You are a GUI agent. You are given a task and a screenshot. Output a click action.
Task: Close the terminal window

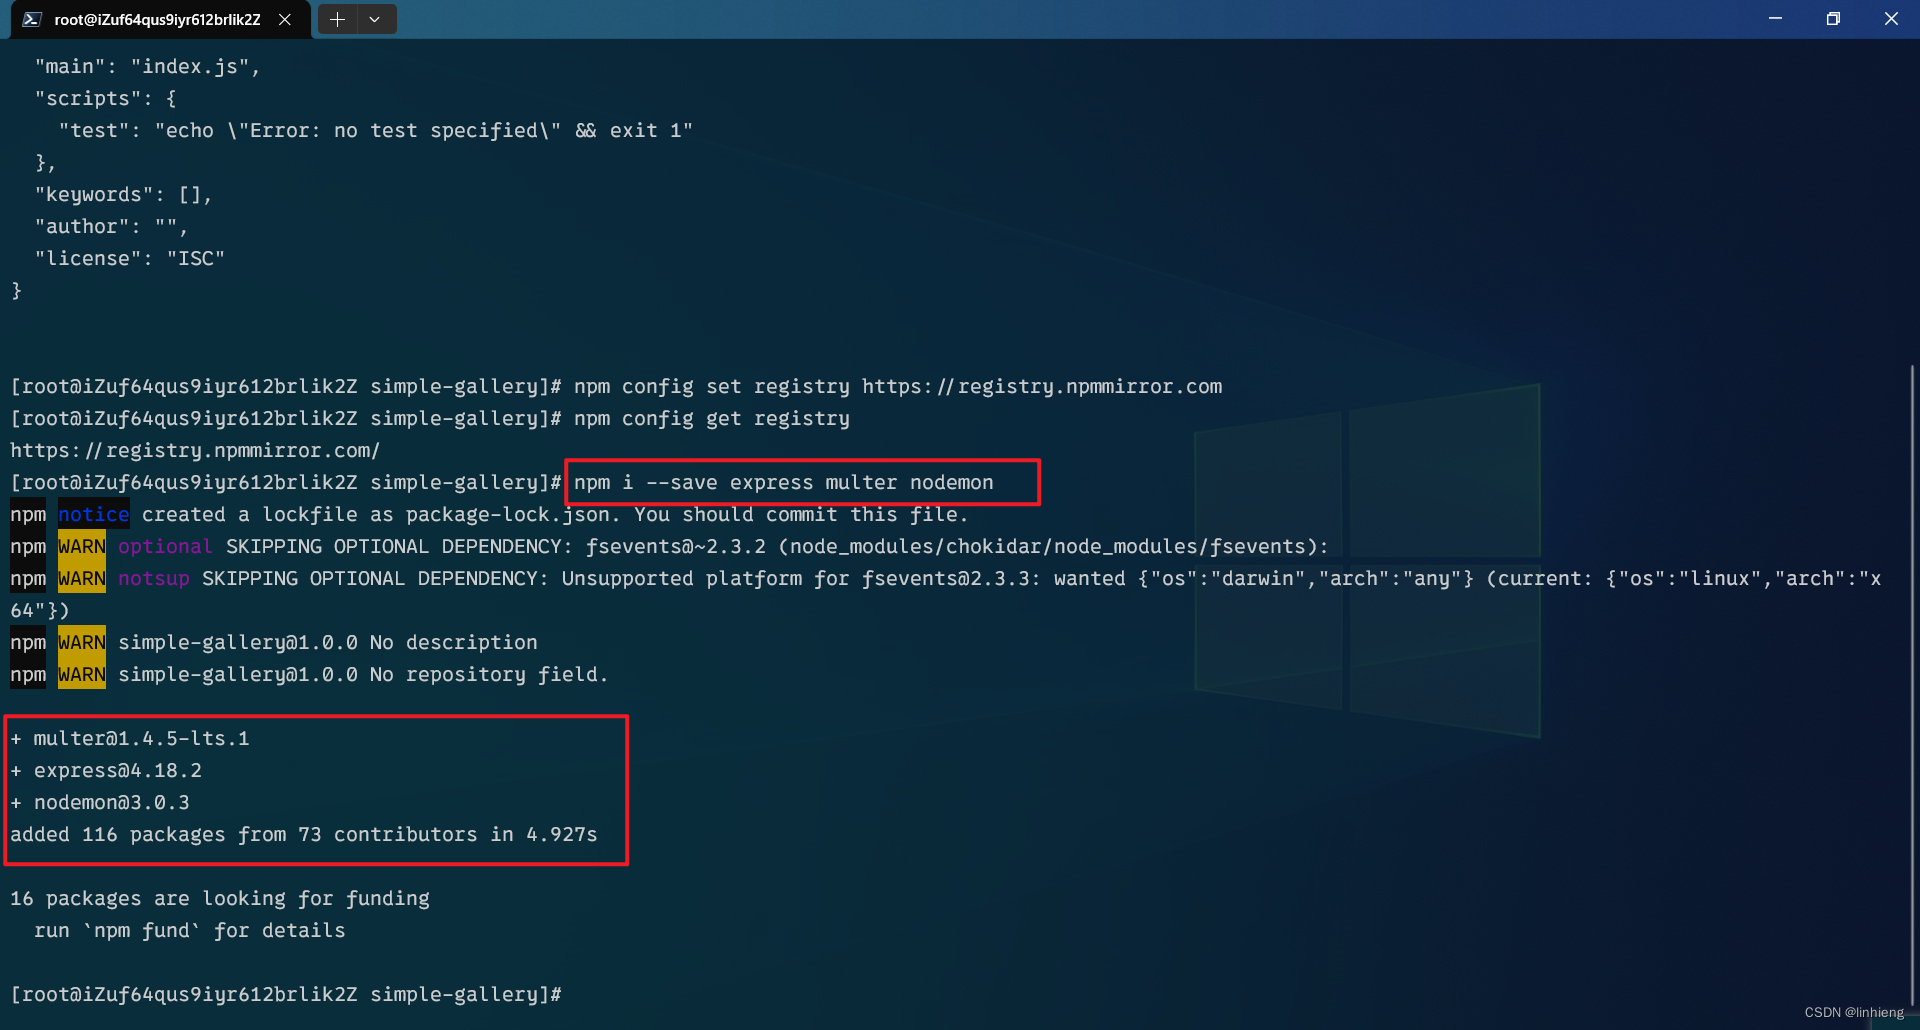tap(1891, 19)
